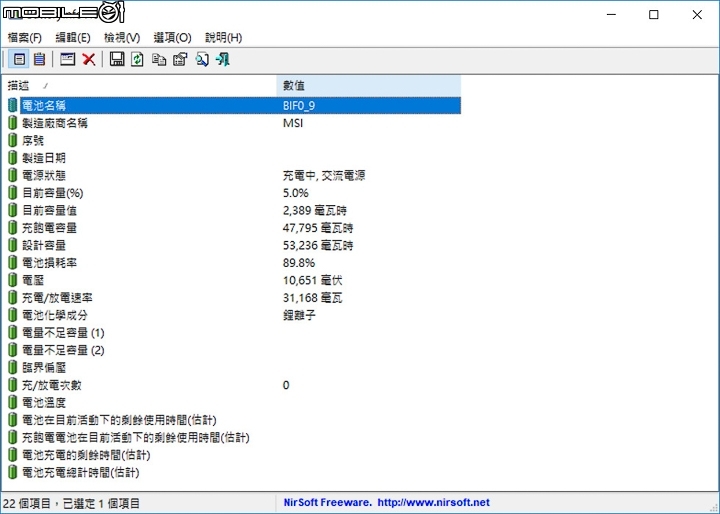This screenshot has height=514, width=720.
Task: Click the BIF0_9 value cell
Action: (299, 106)
